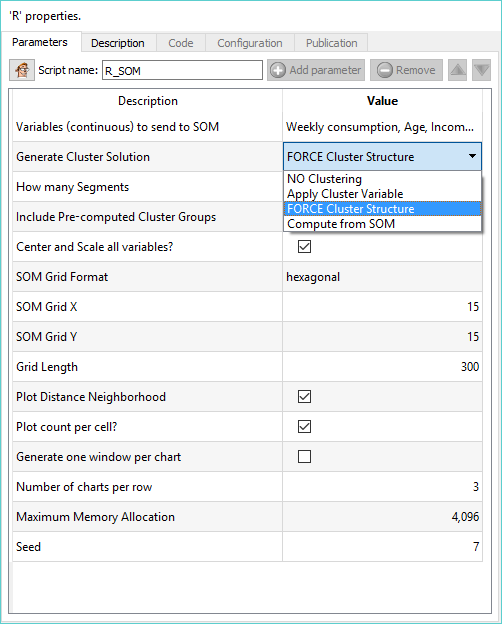The width and height of the screenshot is (502, 624).
Task: Click the Remove minus icon
Action: (385, 70)
